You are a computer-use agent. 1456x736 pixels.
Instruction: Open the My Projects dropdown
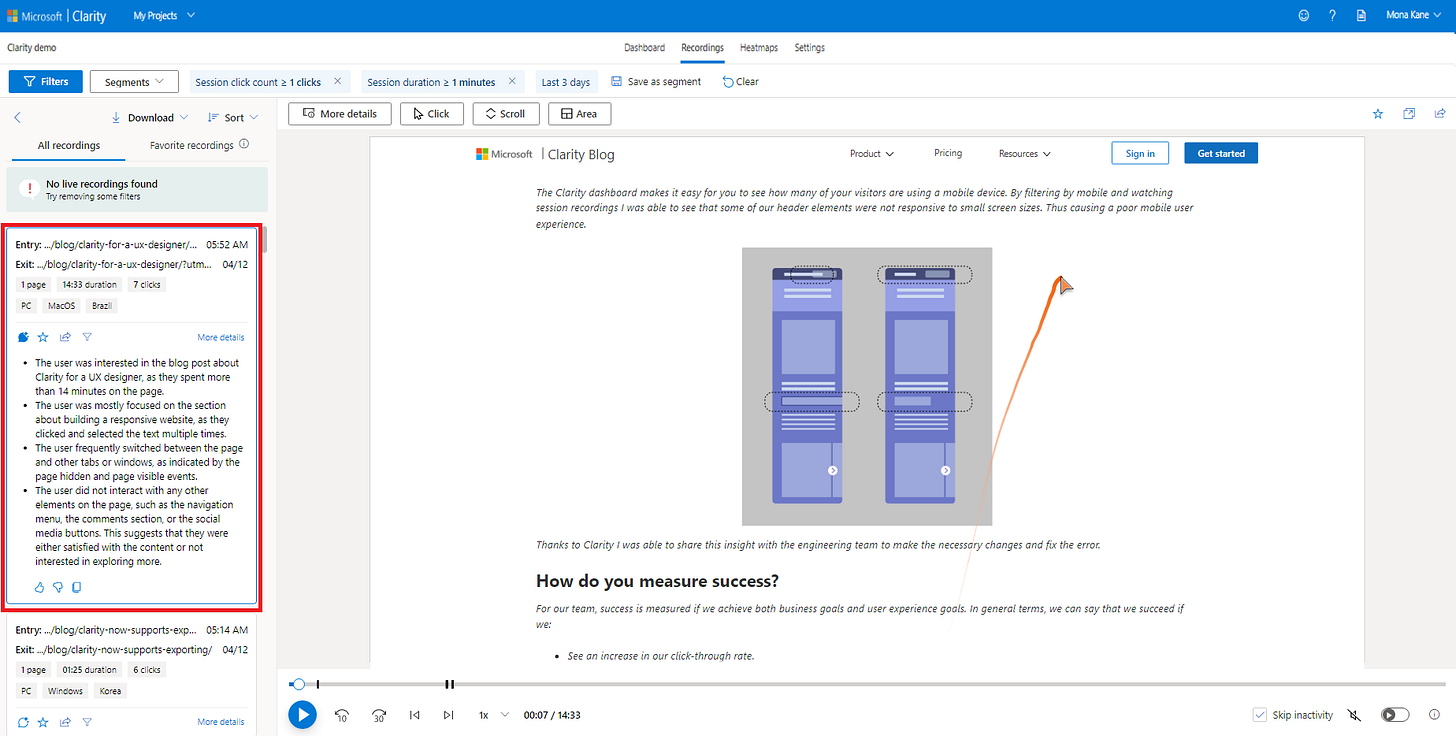tap(164, 16)
